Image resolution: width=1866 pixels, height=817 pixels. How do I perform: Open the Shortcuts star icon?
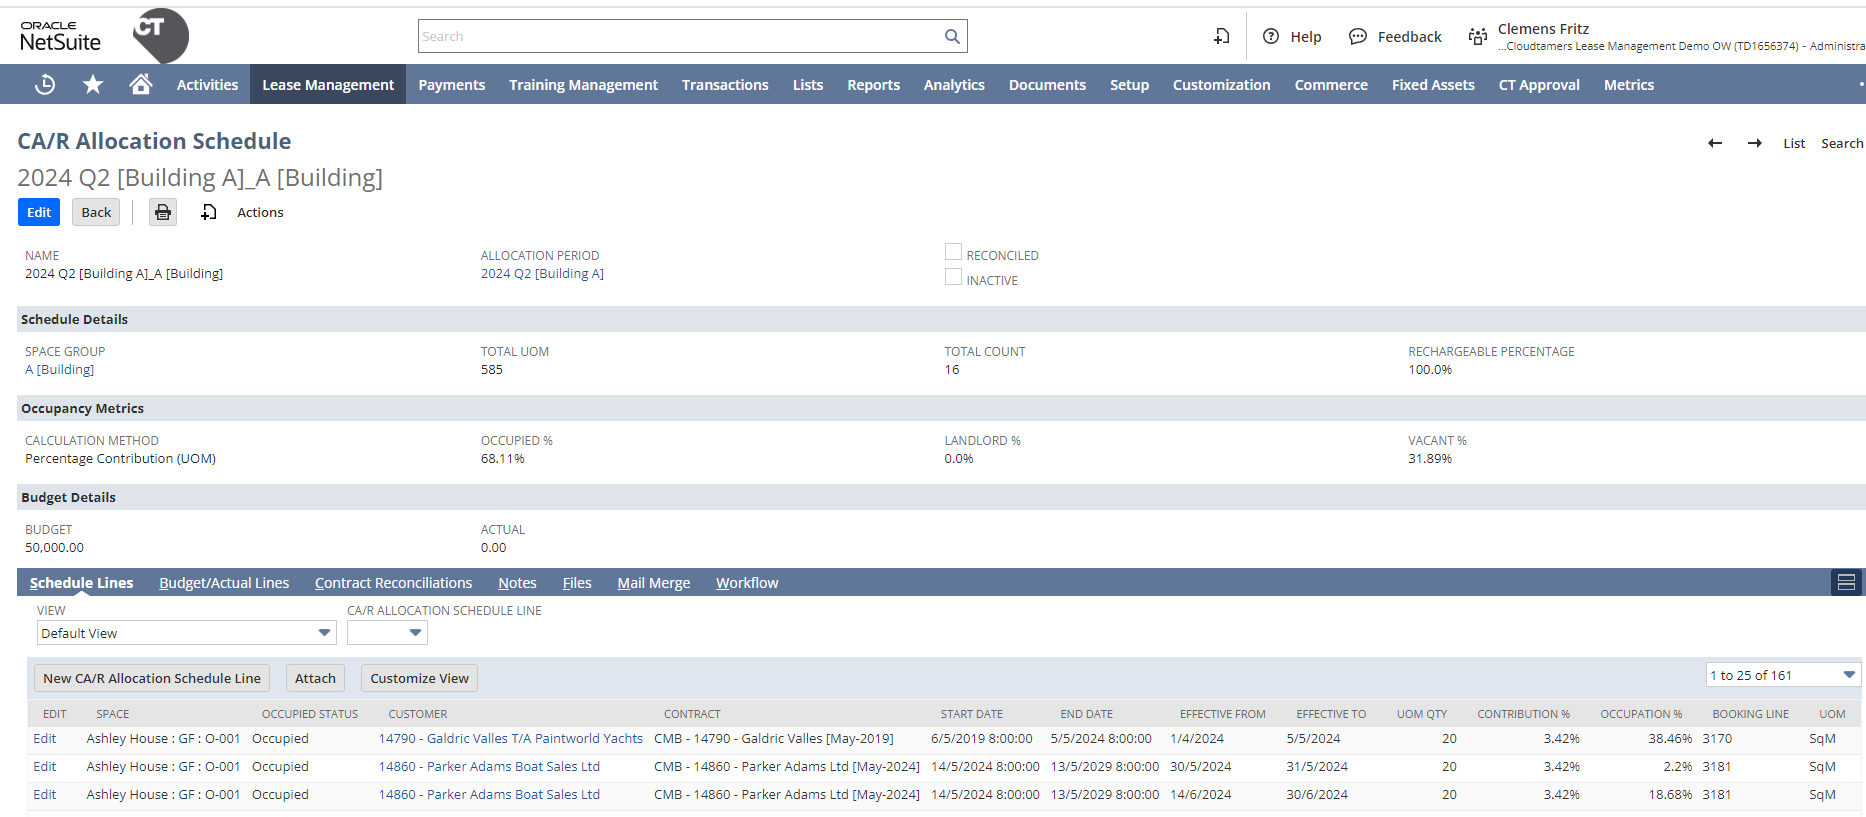tap(93, 85)
